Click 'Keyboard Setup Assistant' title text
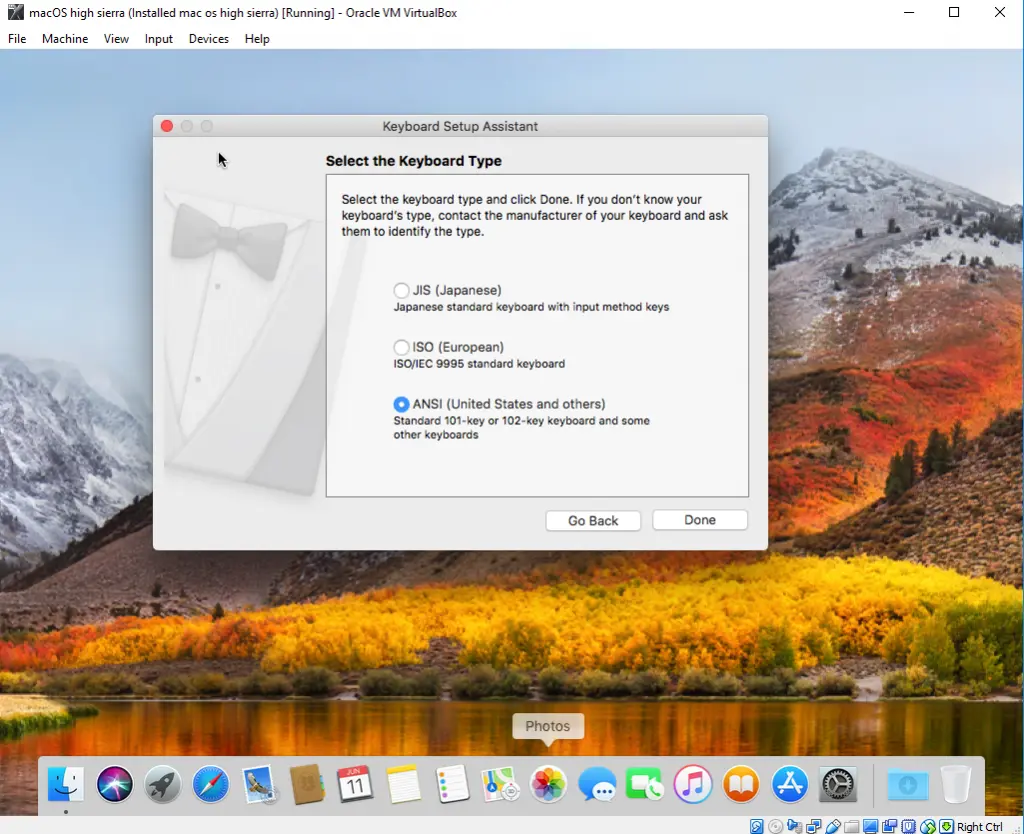Image resolution: width=1024 pixels, height=834 pixels. coord(460,126)
